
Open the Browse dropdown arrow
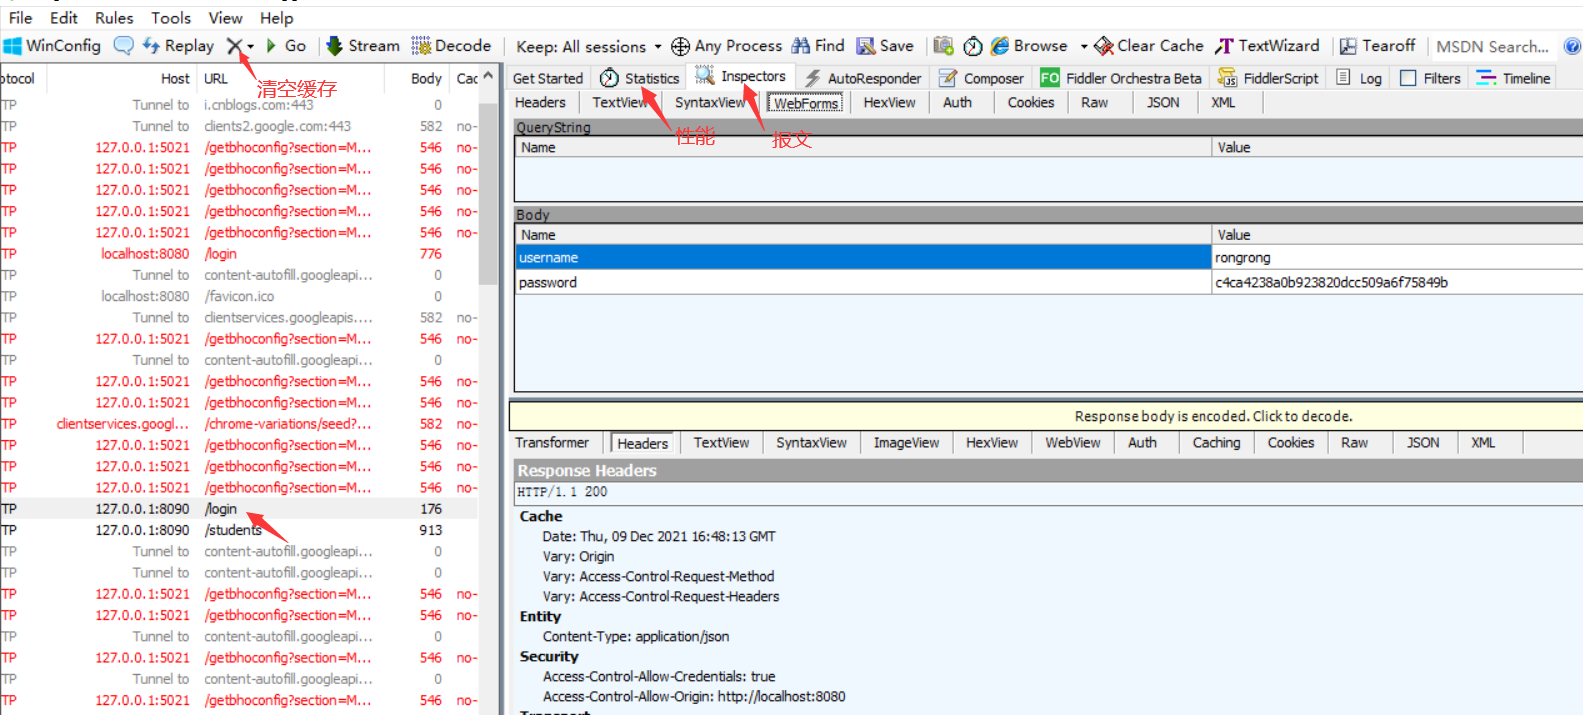(1083, 46)
